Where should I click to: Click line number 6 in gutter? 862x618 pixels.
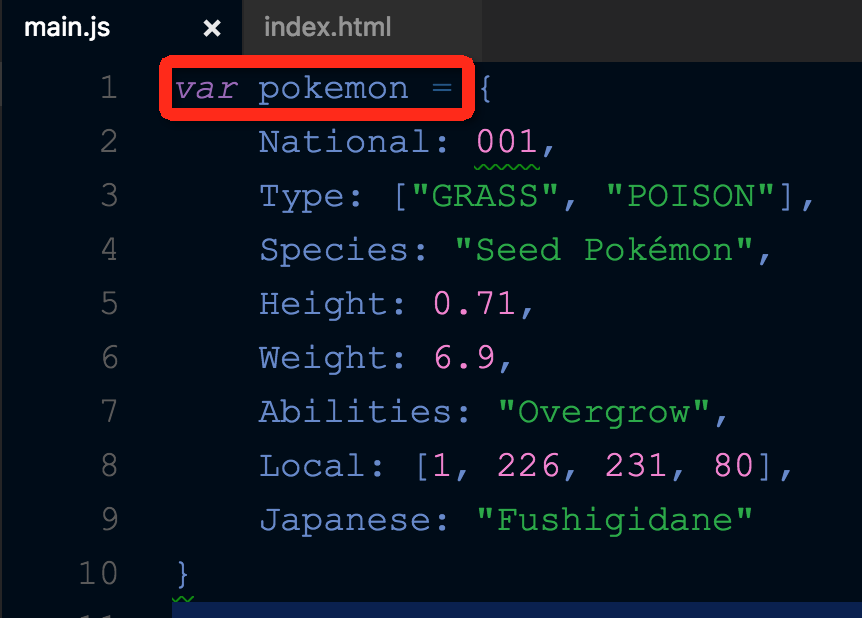(x=109, y=357)
